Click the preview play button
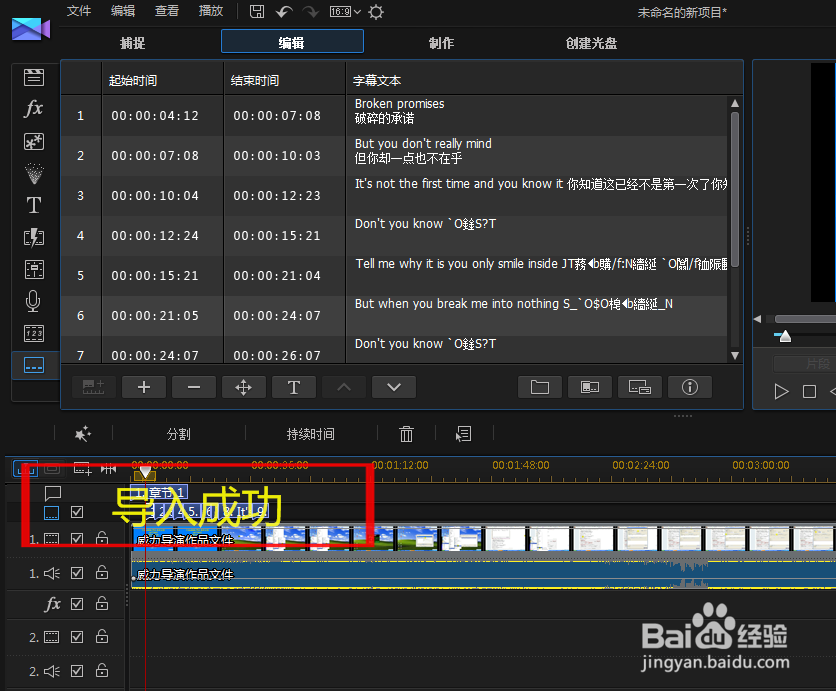 pyautogui.click(x=781, y=392)
